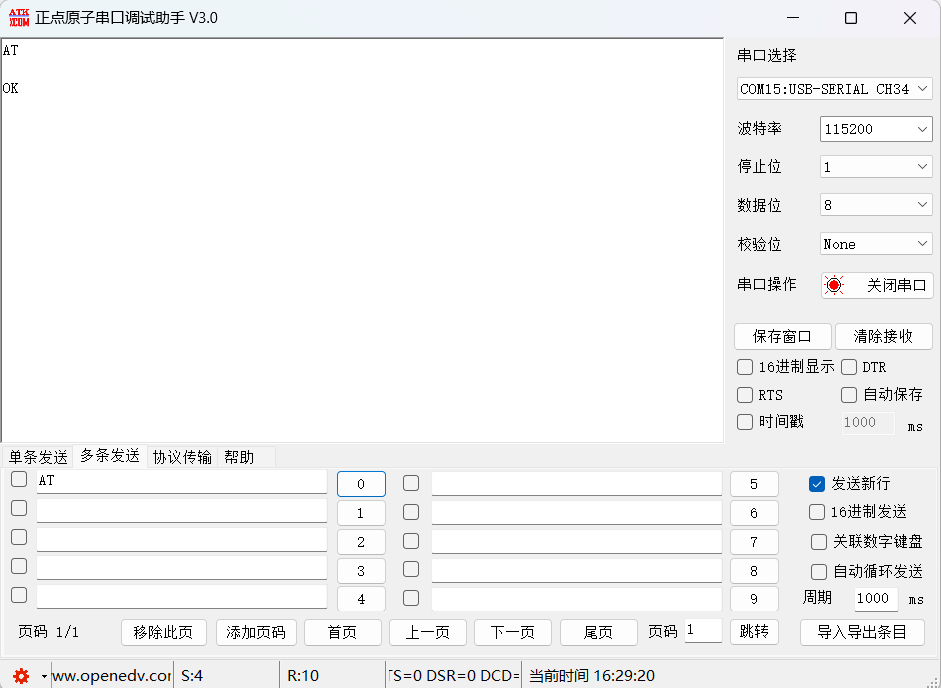Toggle the RTS checkbox
Viewport: 941px width, 688px height.
pyautogui.click(x=745, y=394)
